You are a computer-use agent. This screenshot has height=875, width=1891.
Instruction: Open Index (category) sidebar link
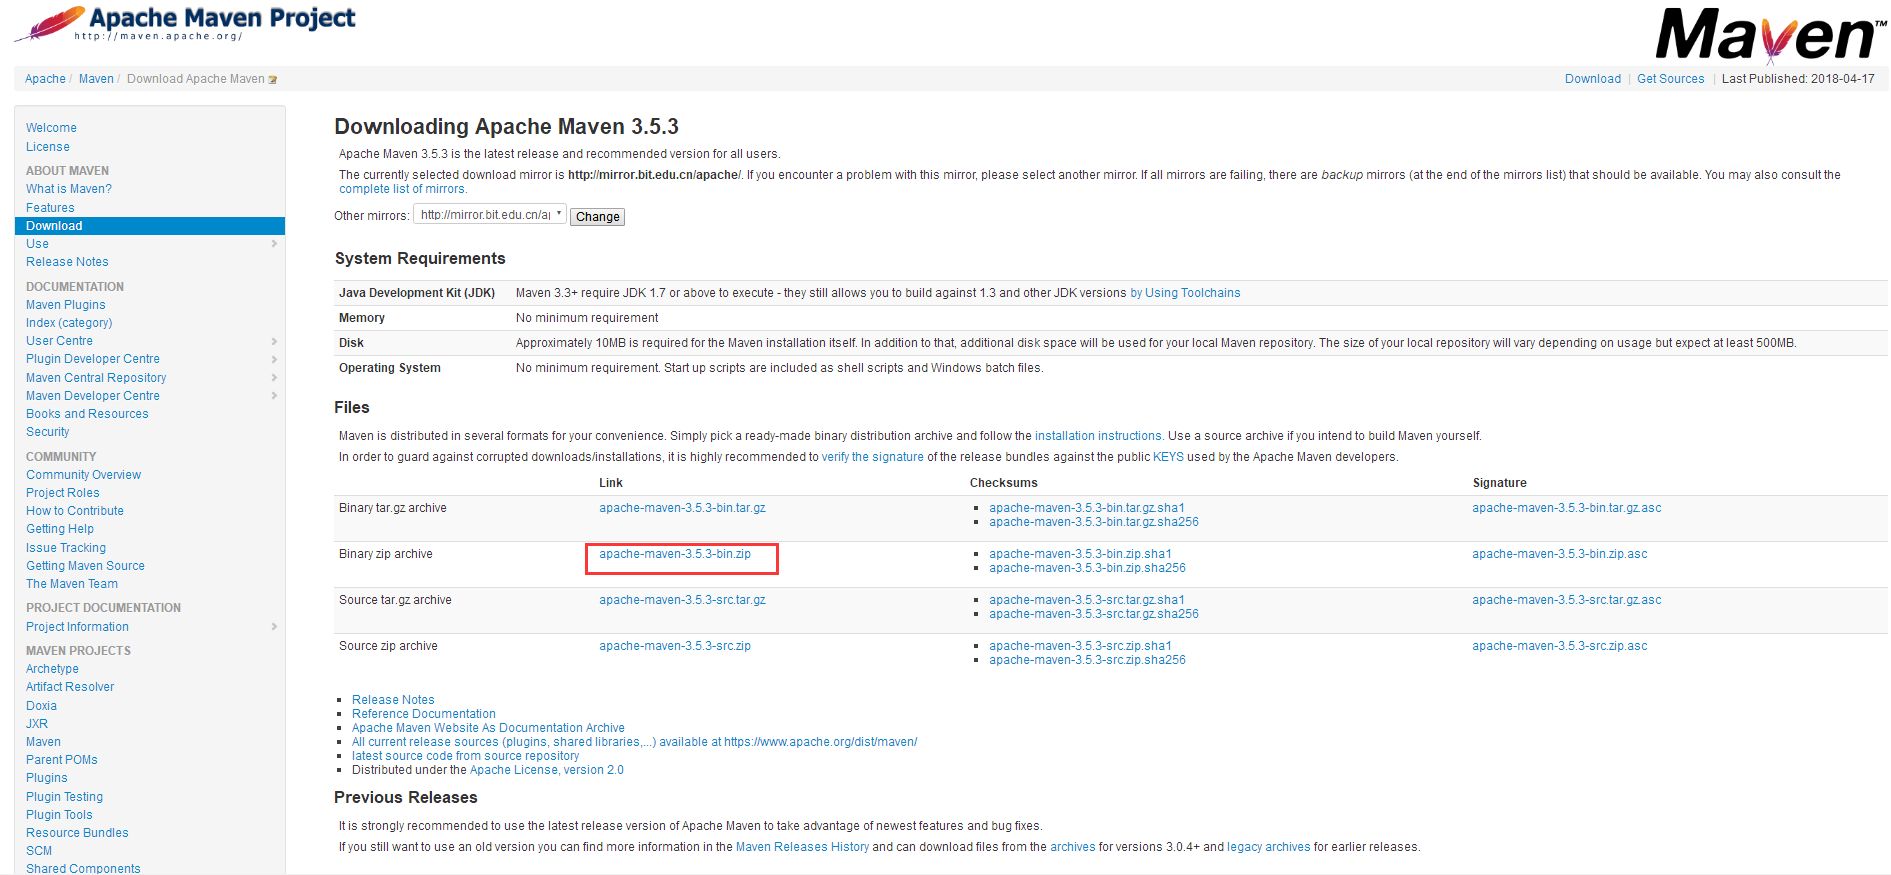(x=69, y=323)
